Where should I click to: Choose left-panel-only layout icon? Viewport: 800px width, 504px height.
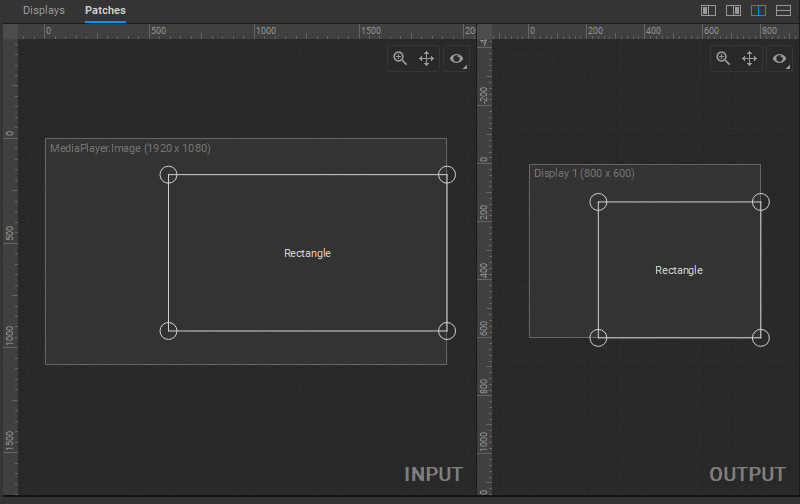point(708,10)
